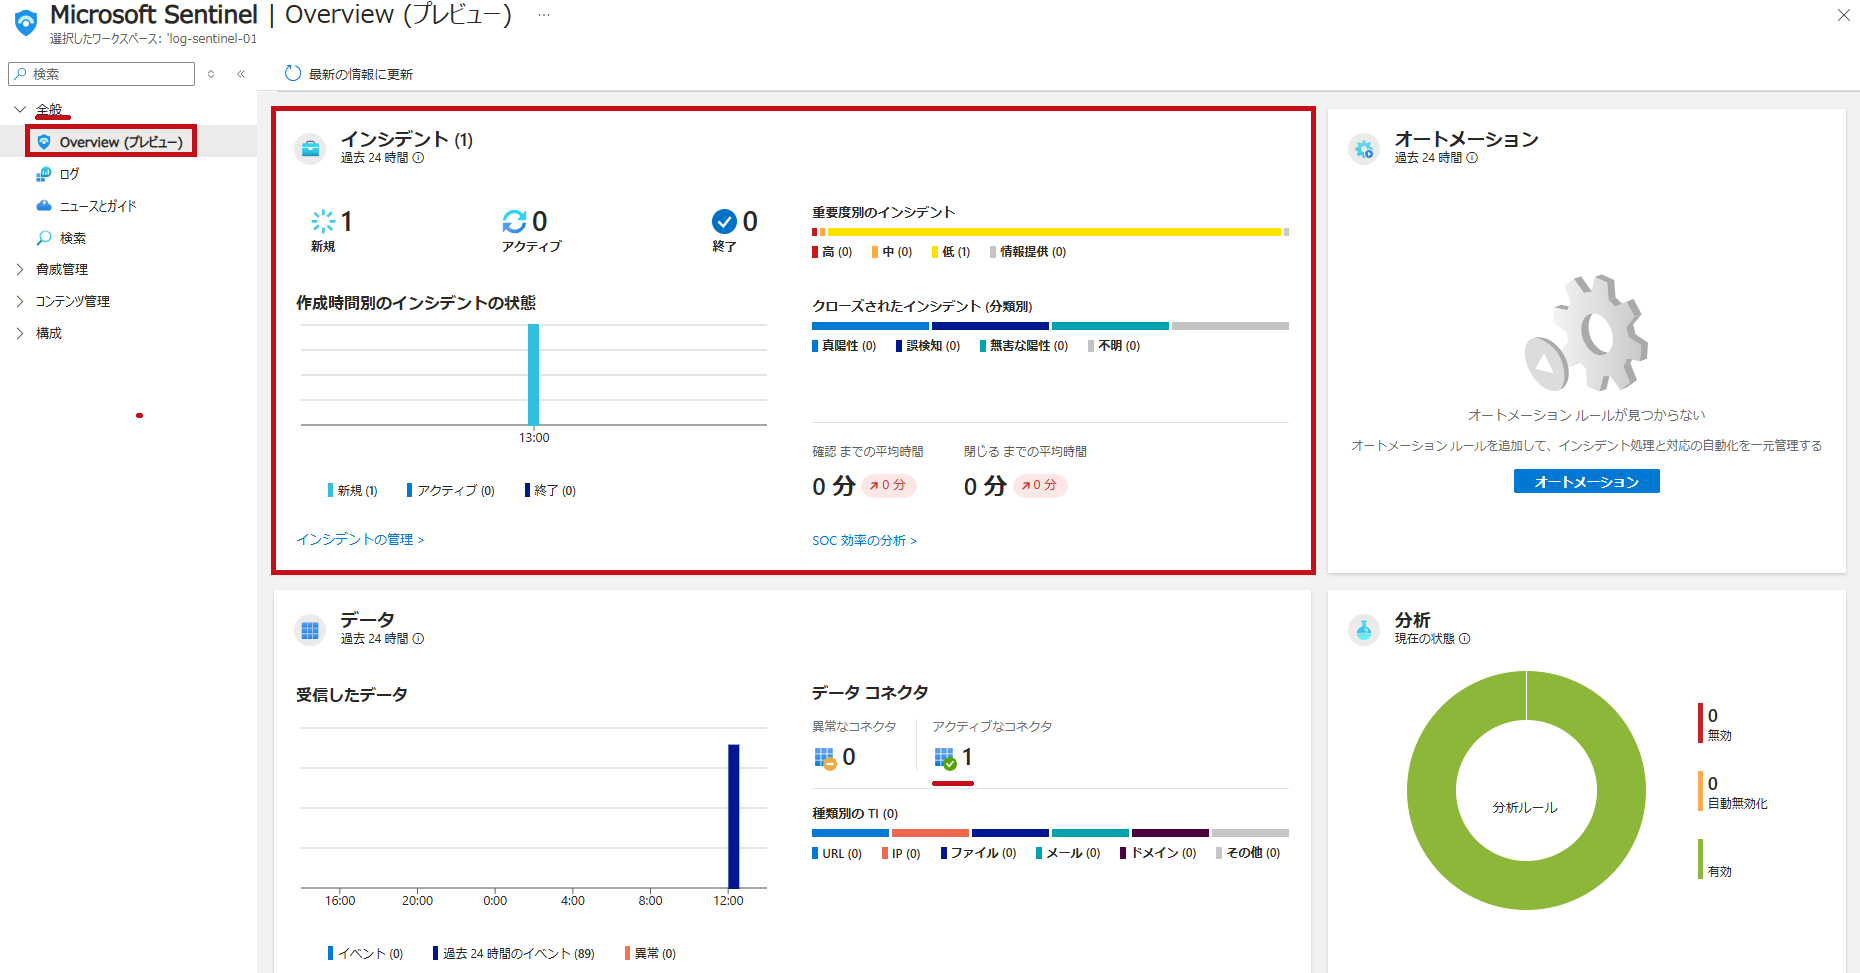This screenshot has height=973, width=1860.
Task: Click the オートメーション gear header icon
Action: click(x=1364, y=148)
